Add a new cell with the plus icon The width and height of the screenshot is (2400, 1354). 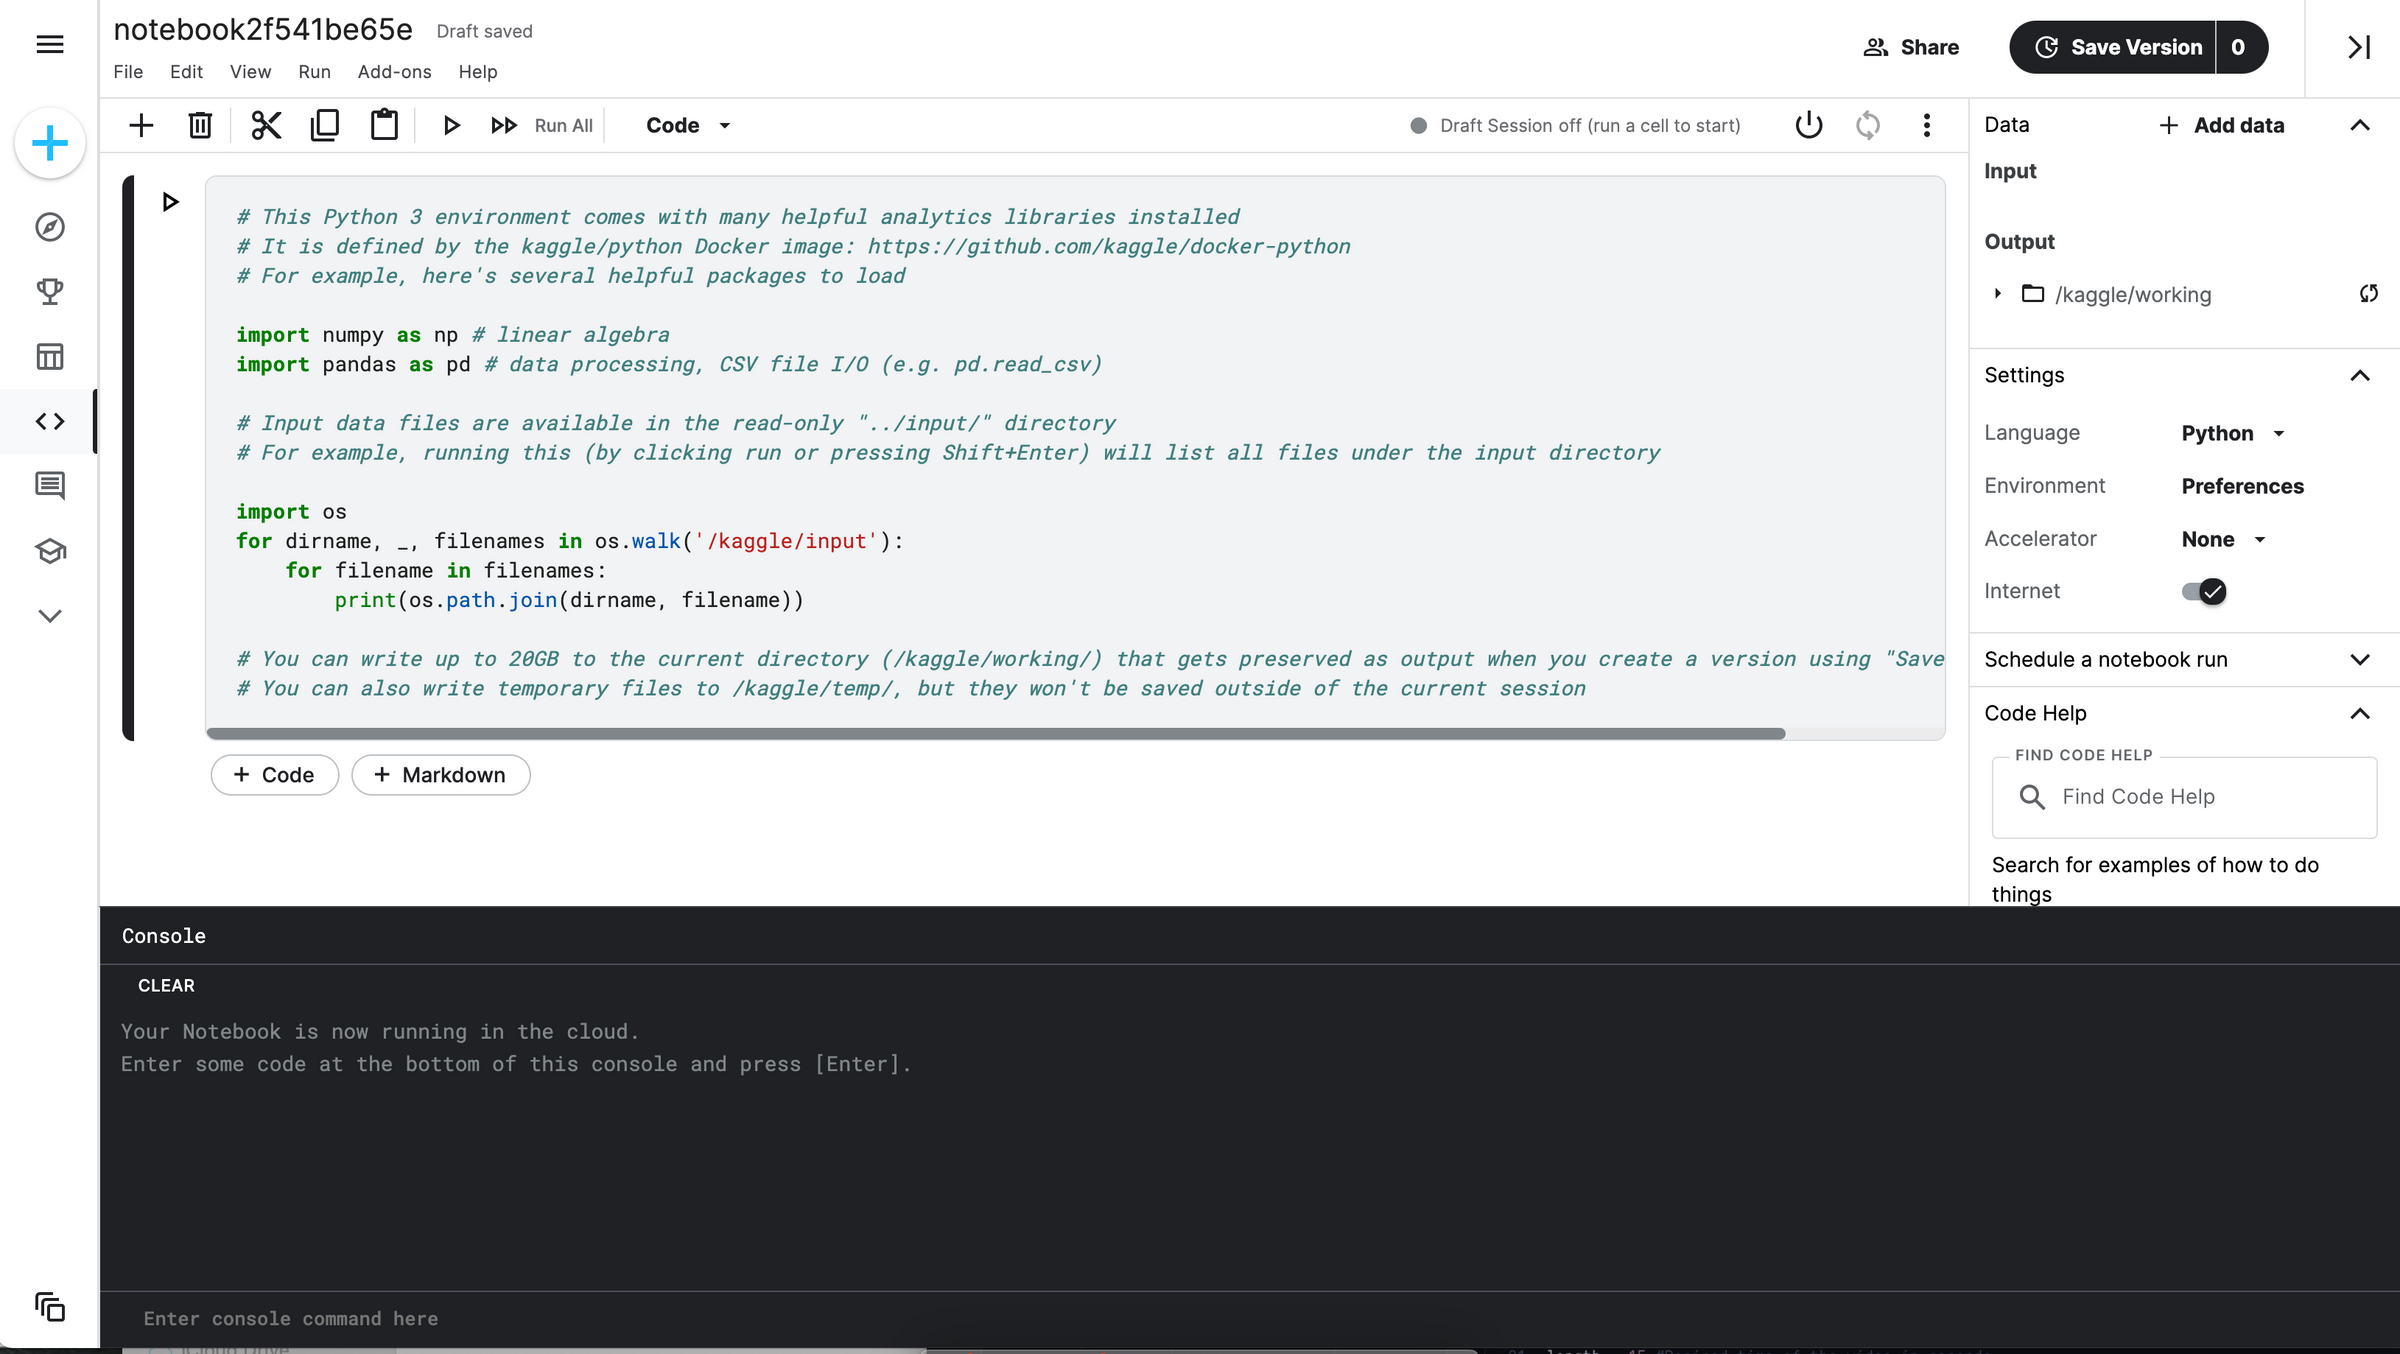coord(141,124)
